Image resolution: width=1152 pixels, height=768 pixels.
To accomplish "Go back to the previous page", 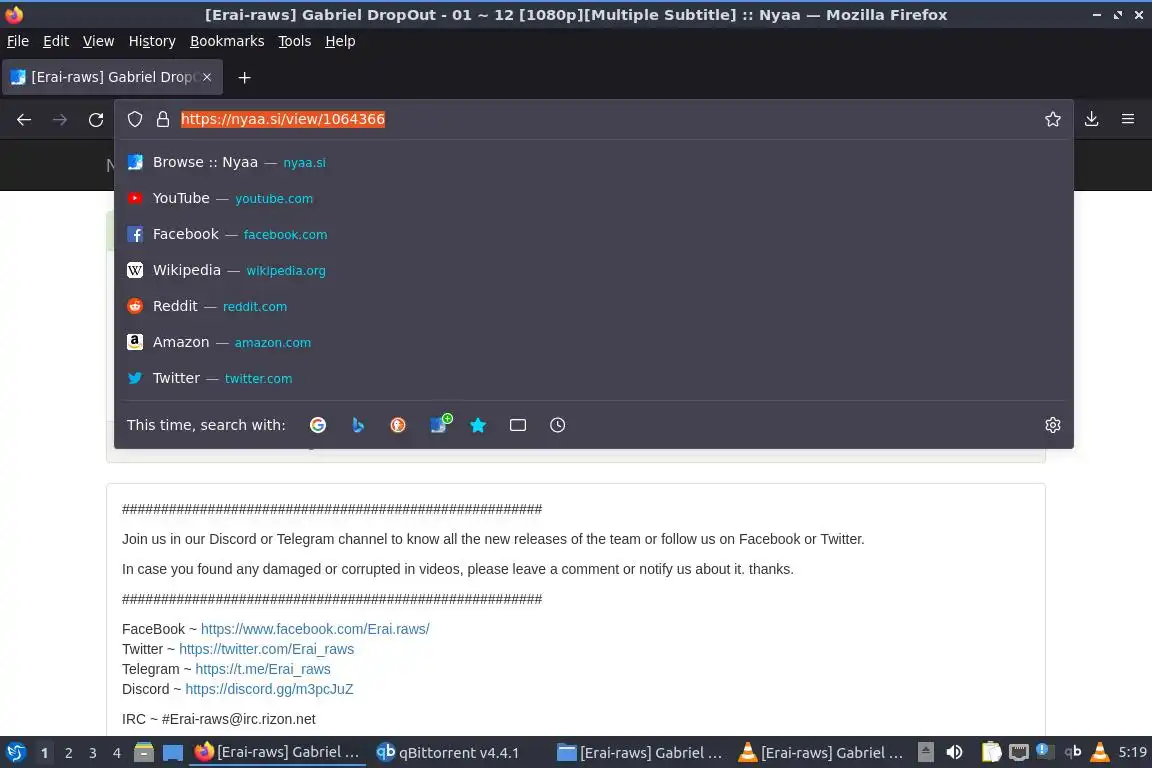I will click(x=24, y=119).
